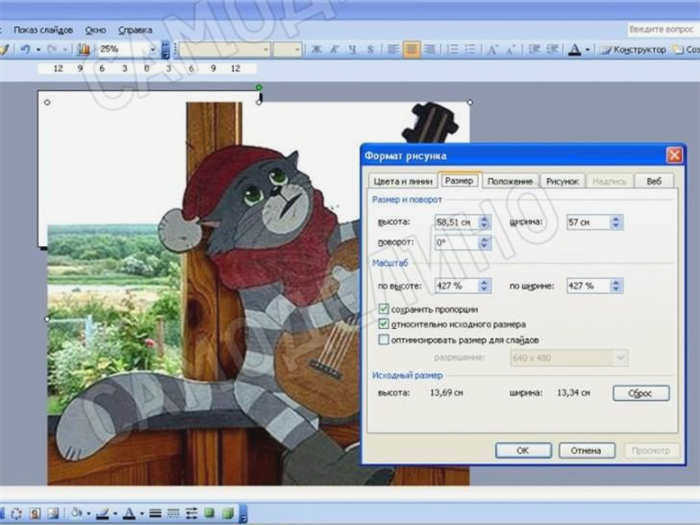
Task: Open the font size dropdown
Action: [298, 49]
